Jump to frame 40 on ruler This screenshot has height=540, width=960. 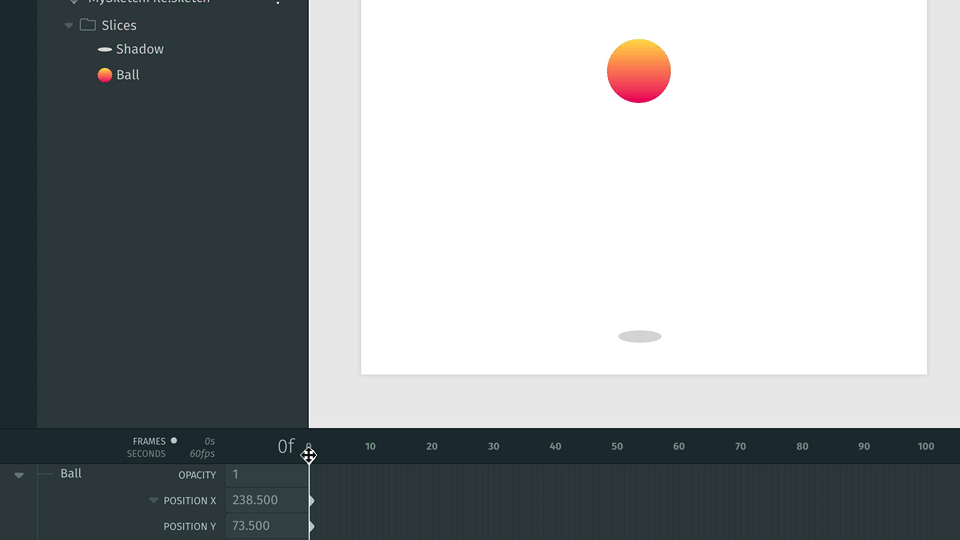(x=555, y=446)
